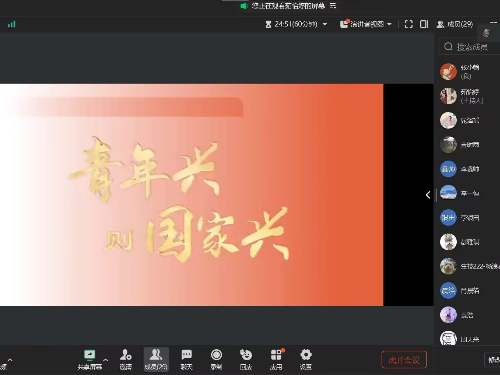
Task: Enter fullscreen mode with the brackets icon
Action: (x=409, y=24)
